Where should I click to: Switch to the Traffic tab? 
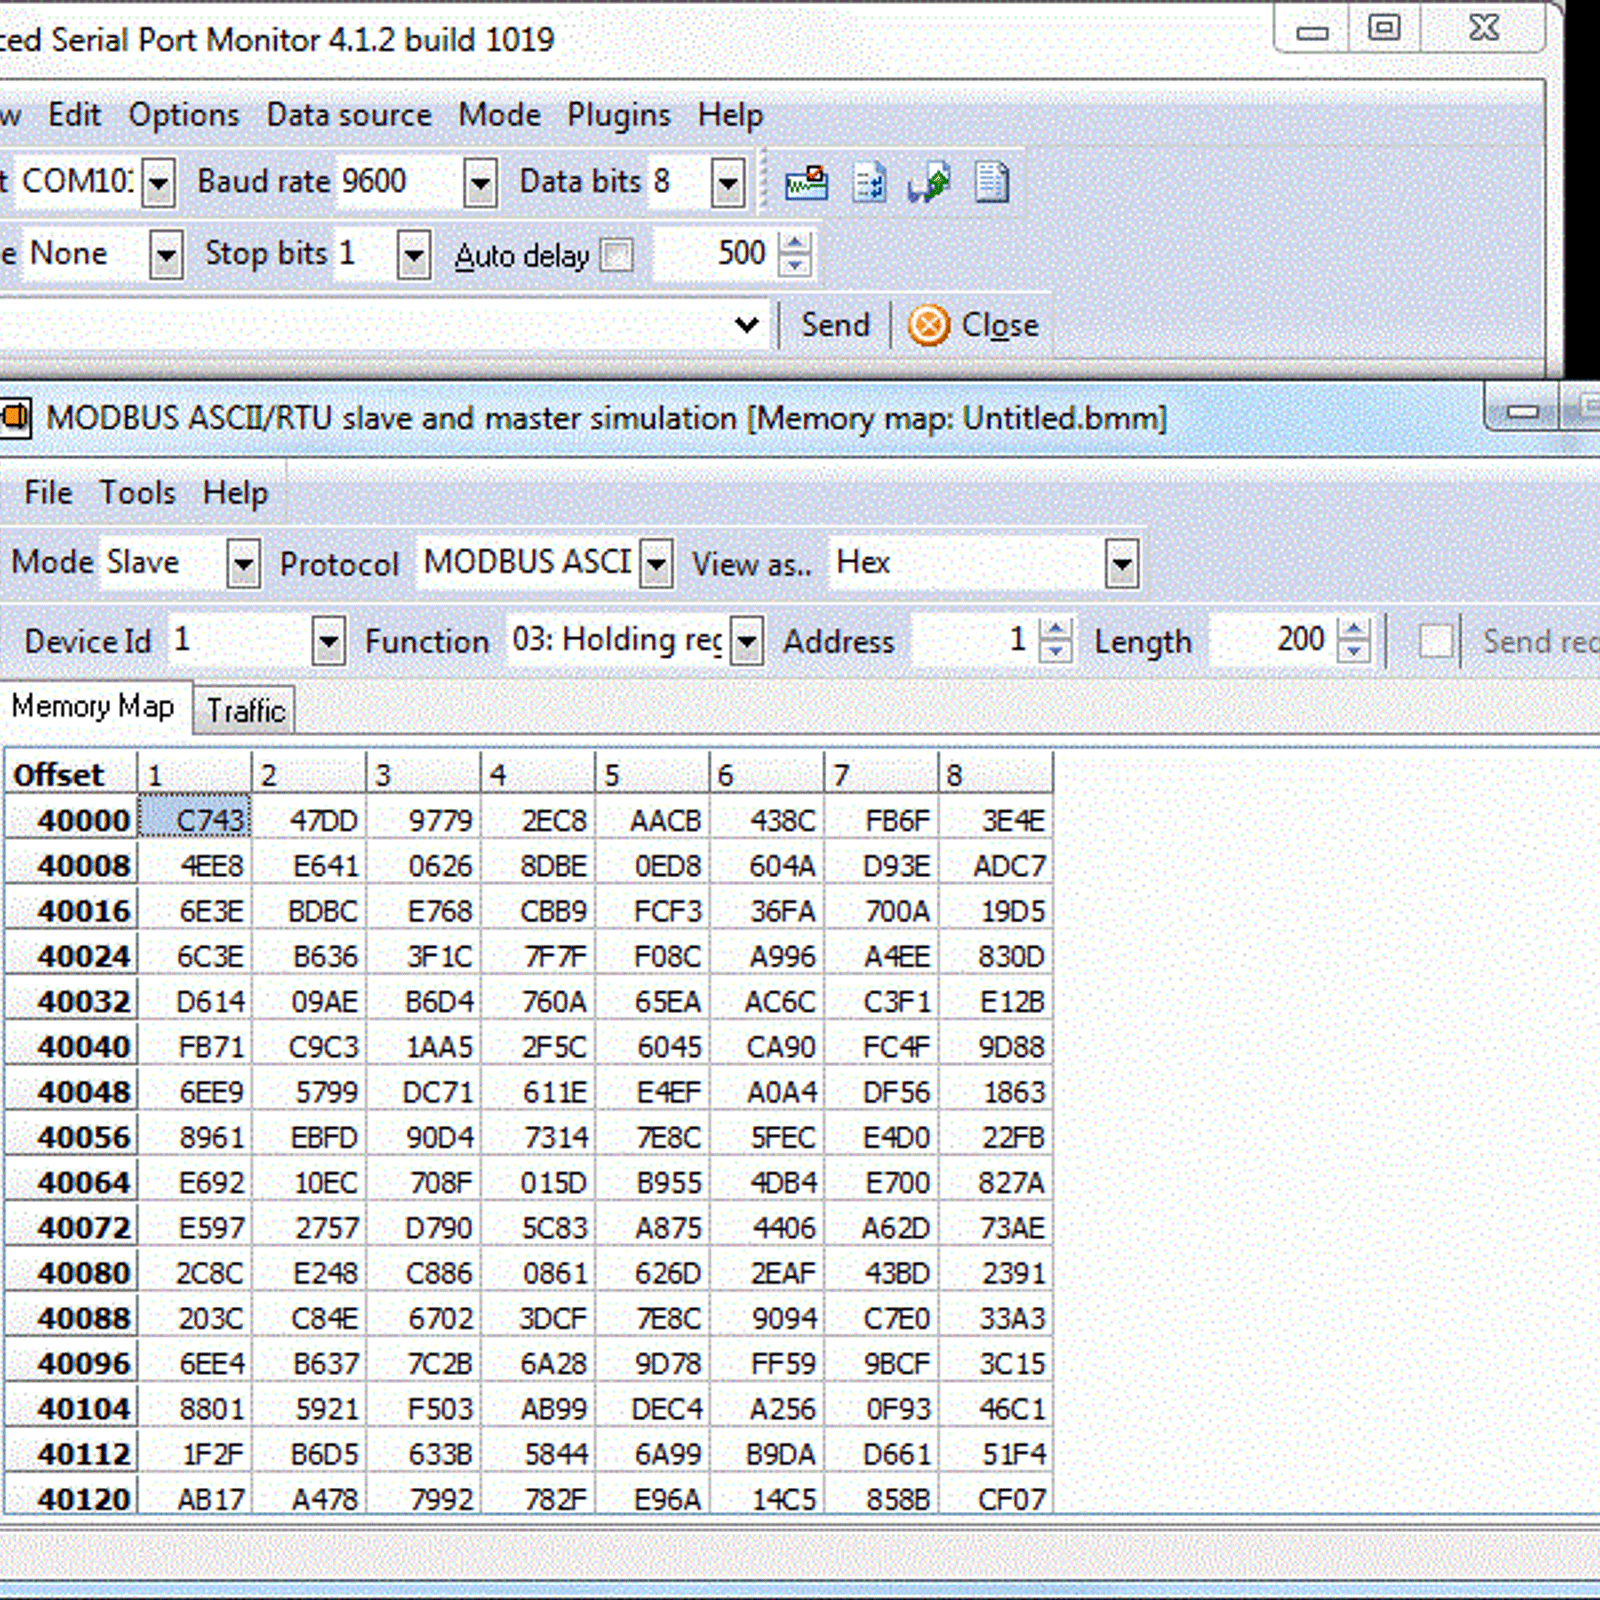(x=245, y=710)
